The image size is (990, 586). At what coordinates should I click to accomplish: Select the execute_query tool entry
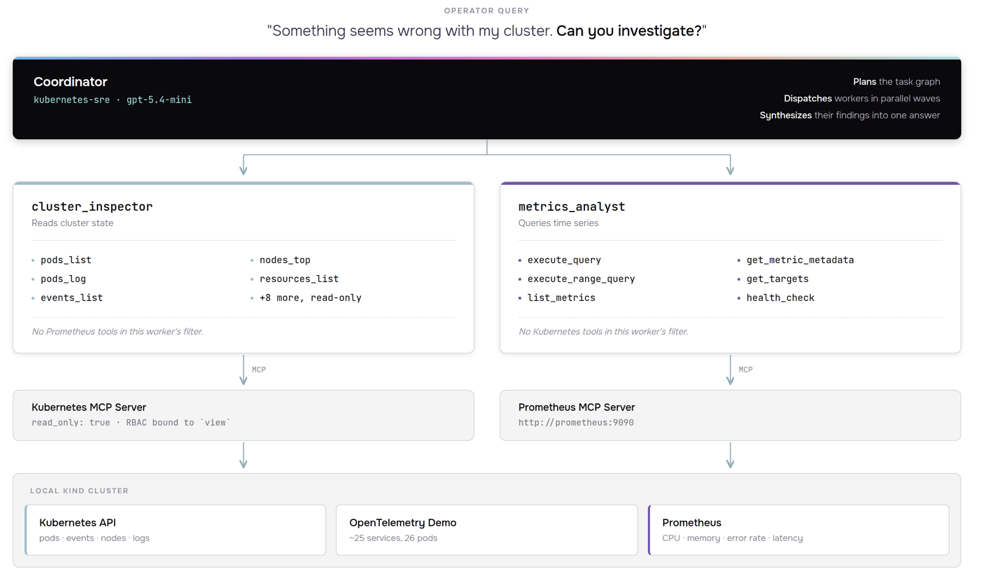pyautogui.click(x=564, y=260)
